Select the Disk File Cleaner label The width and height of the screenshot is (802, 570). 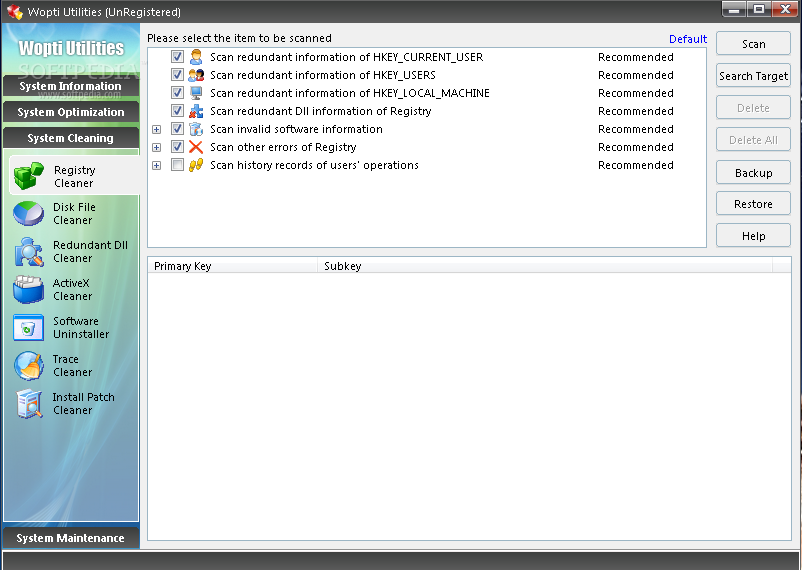click(74, 214)
